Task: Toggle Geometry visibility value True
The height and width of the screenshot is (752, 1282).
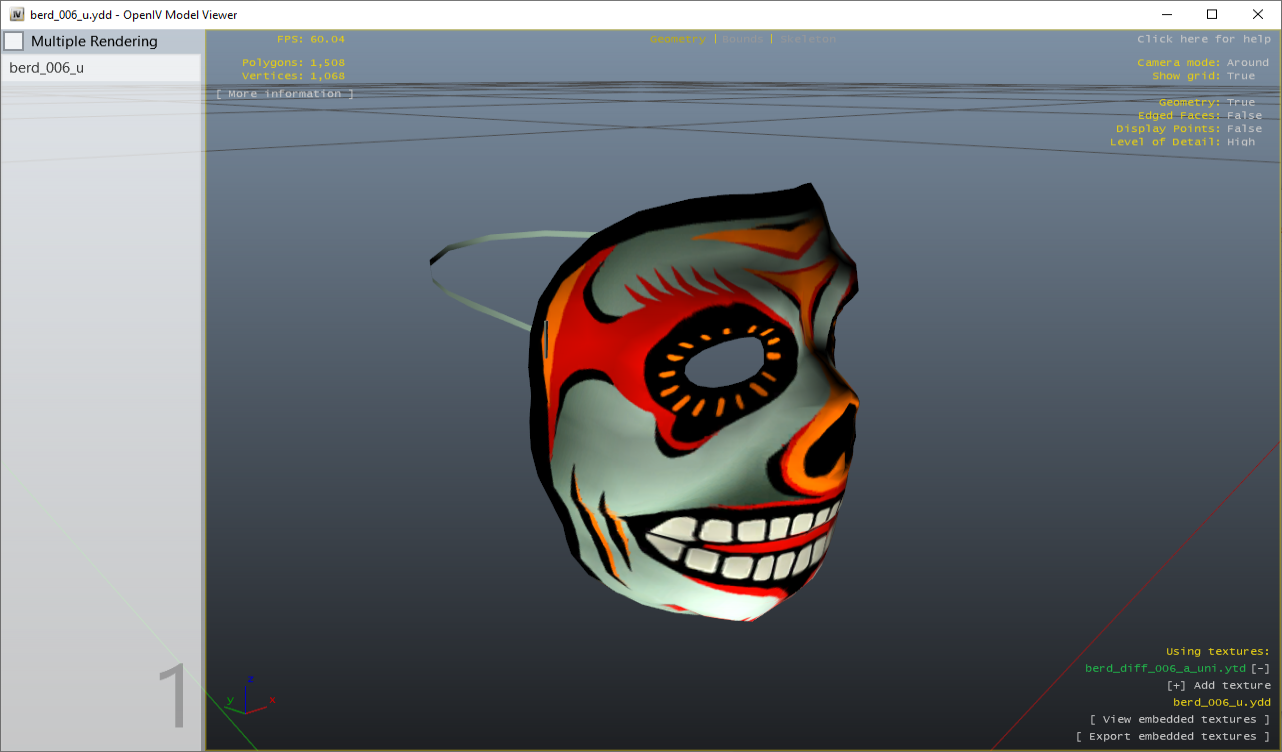Action: coord(1240,103)
